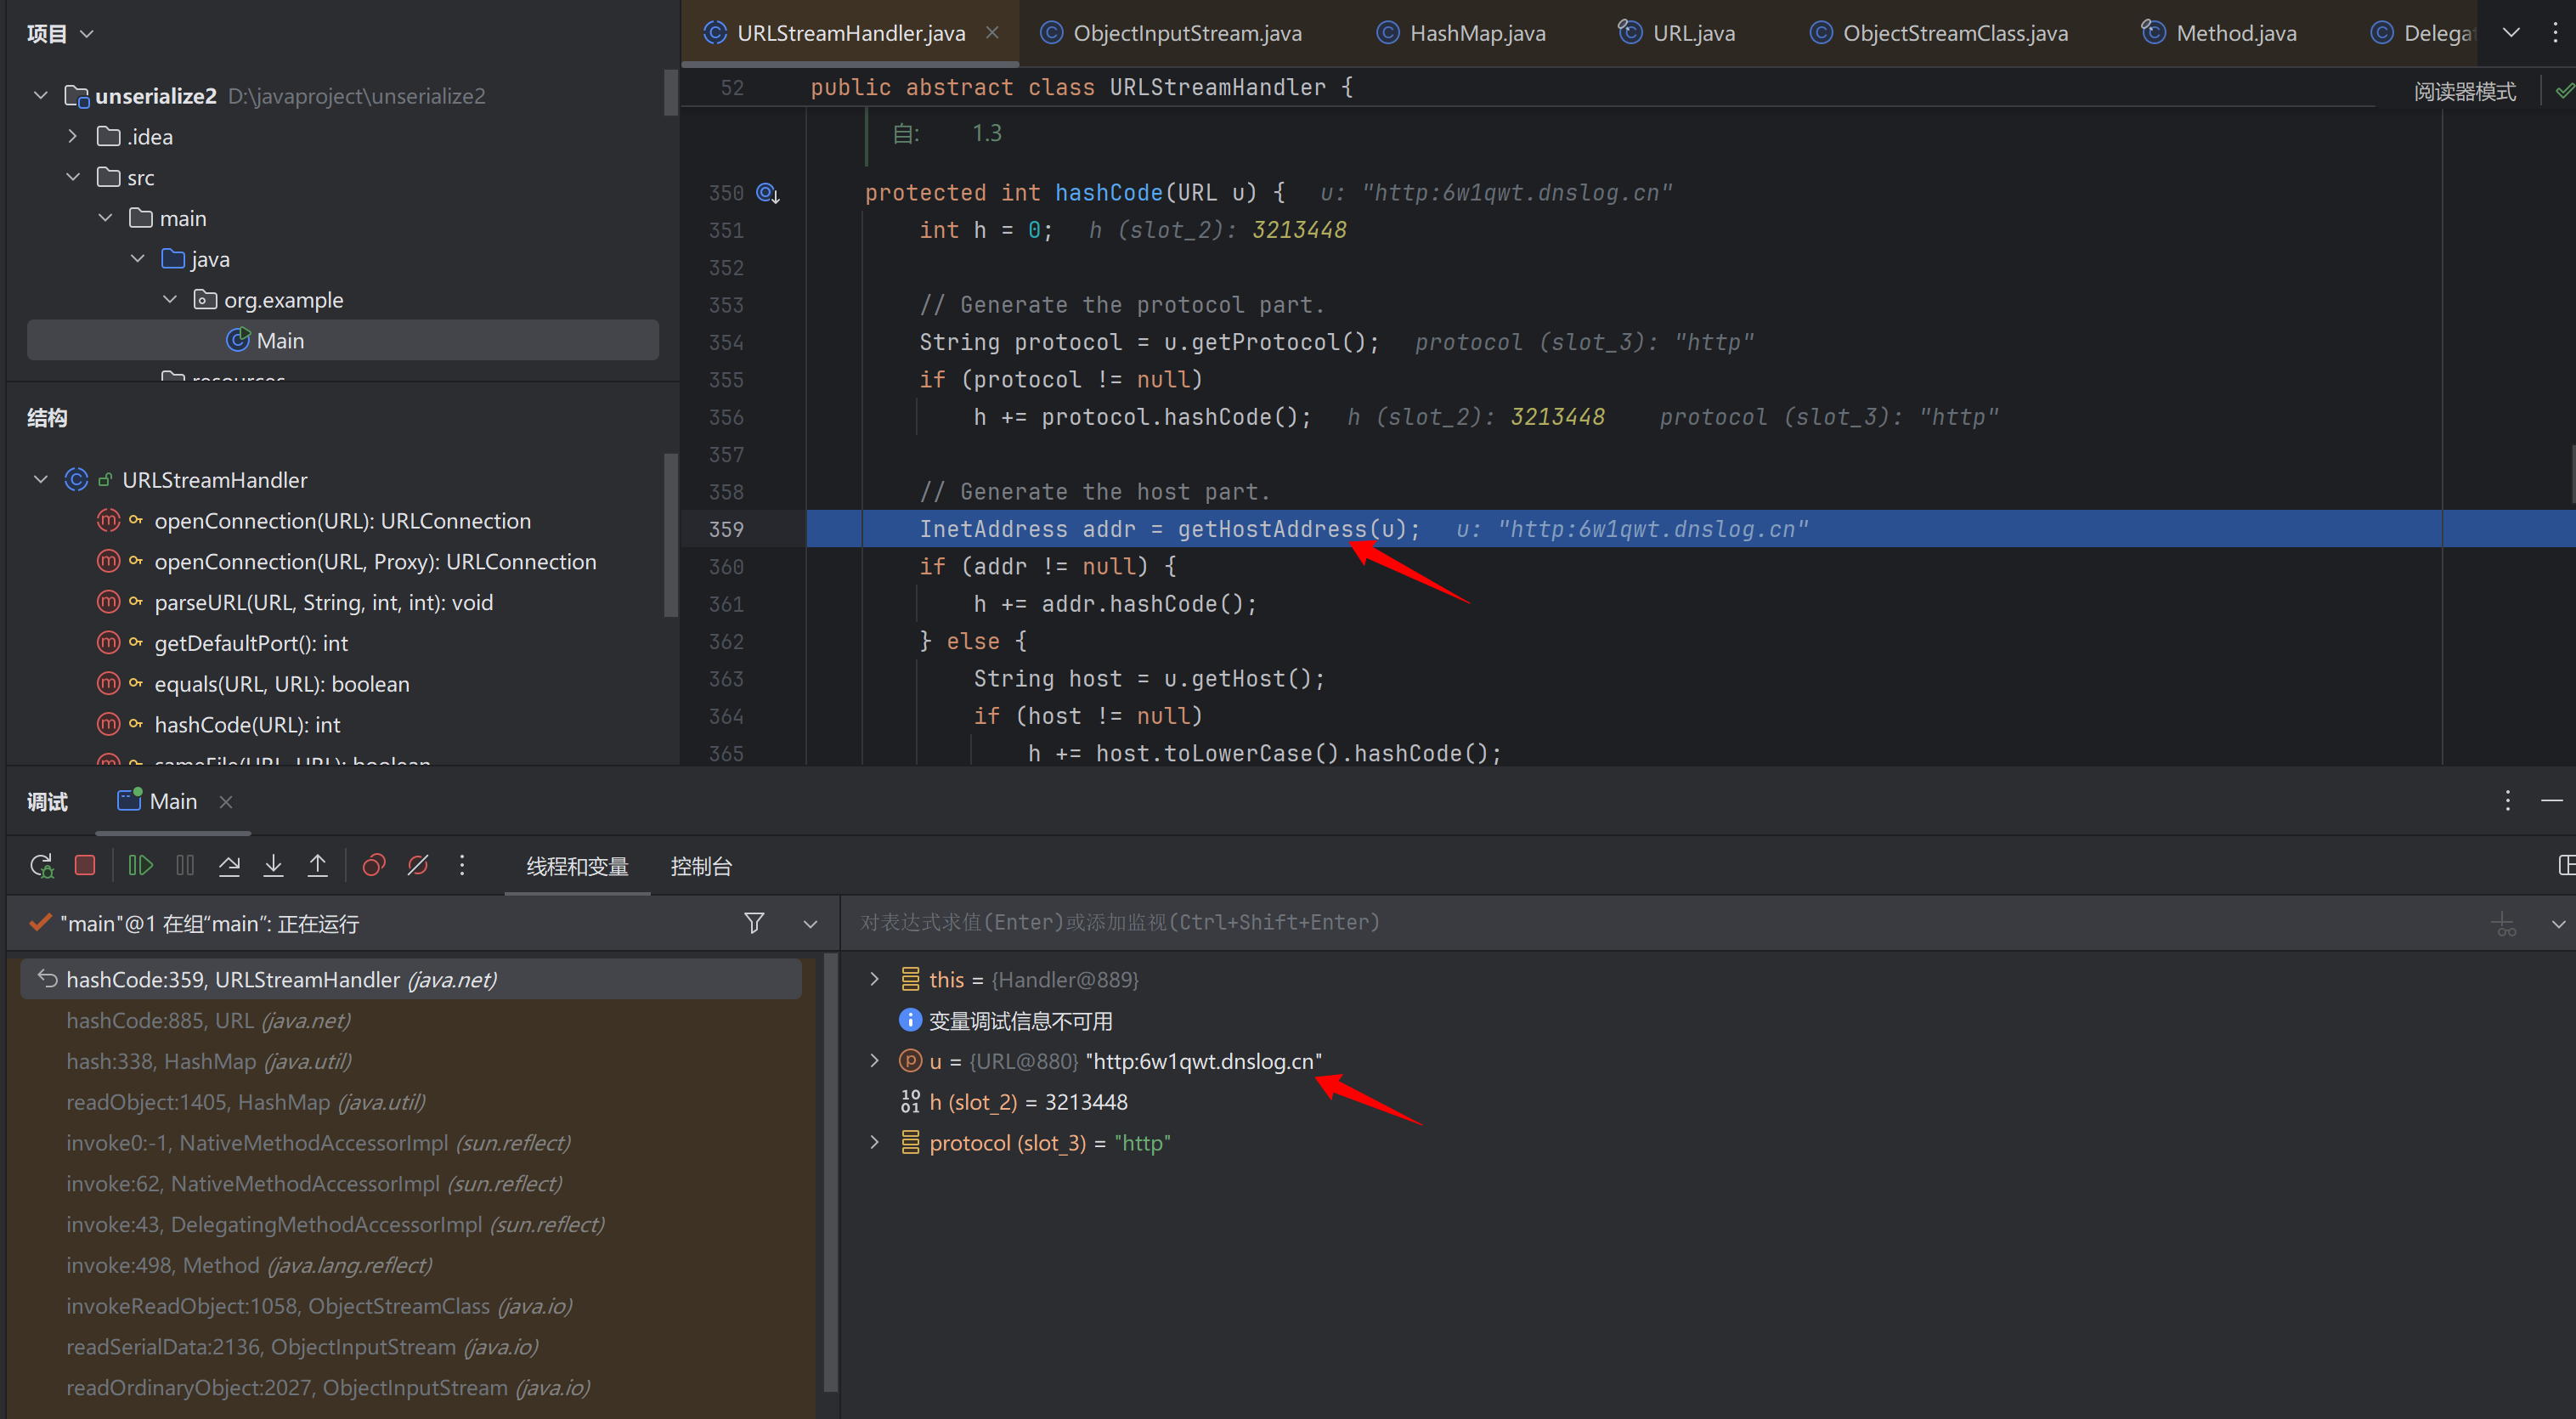2576x1419 pixels.
Task: Select the hashCode:885, URL stack frame
Action: 208,1021
